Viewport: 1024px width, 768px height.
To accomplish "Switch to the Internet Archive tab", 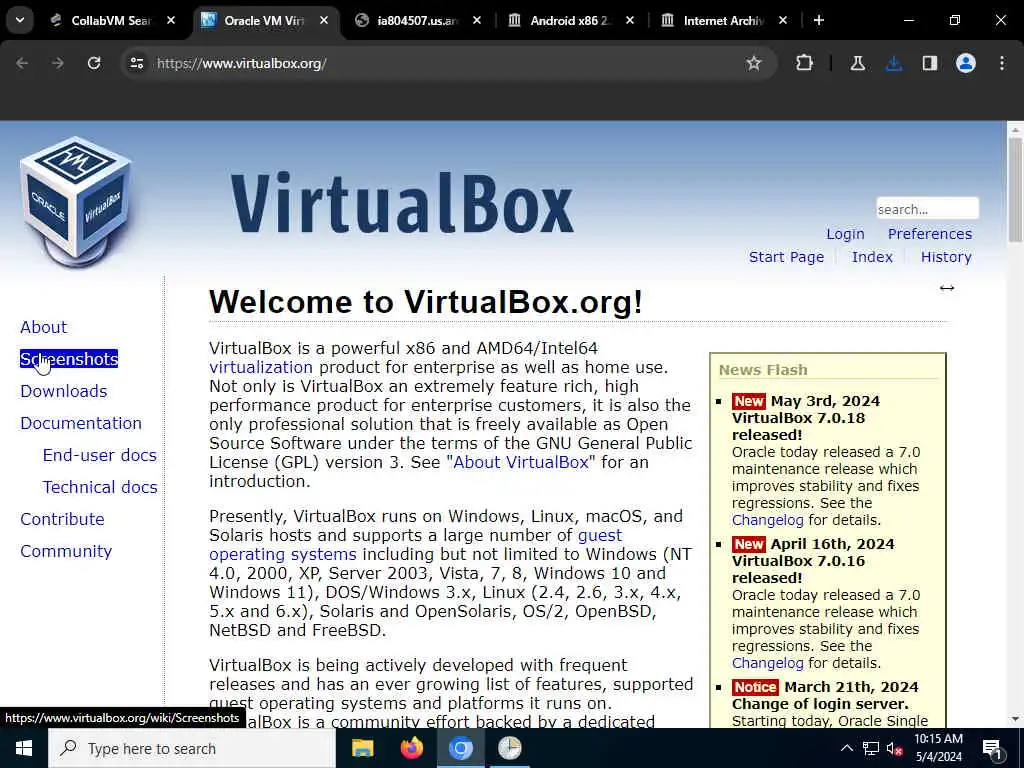I will pyautogui.click(x=724, y=21).
